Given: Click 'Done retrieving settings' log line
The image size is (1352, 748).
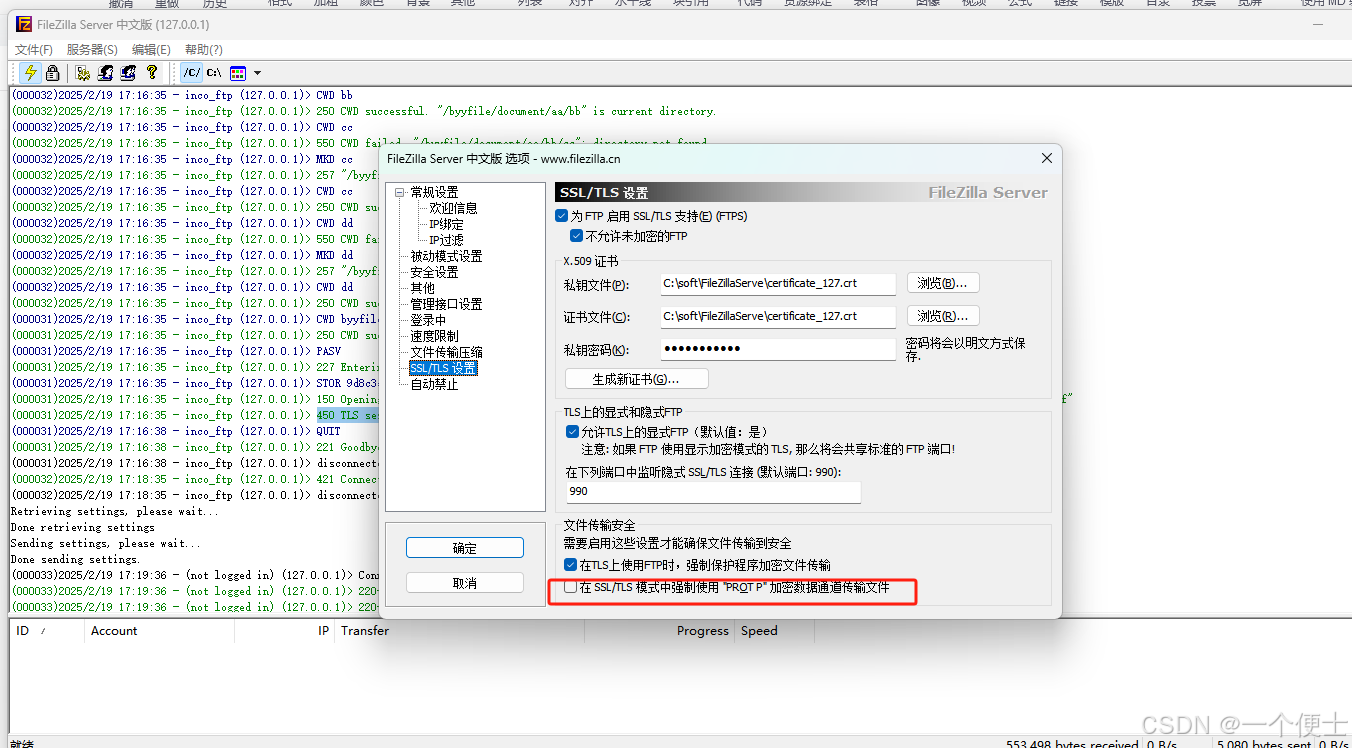Looking at the screenshot, I should 83,527.
